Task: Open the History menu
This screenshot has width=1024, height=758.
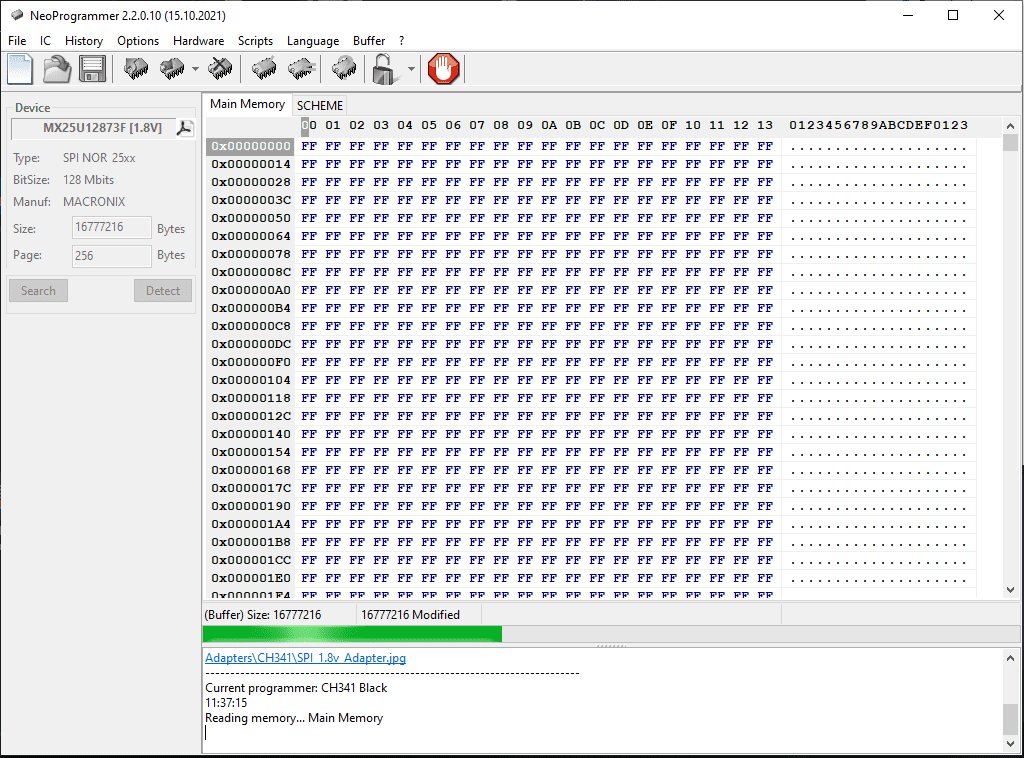Action: [84, 40]
